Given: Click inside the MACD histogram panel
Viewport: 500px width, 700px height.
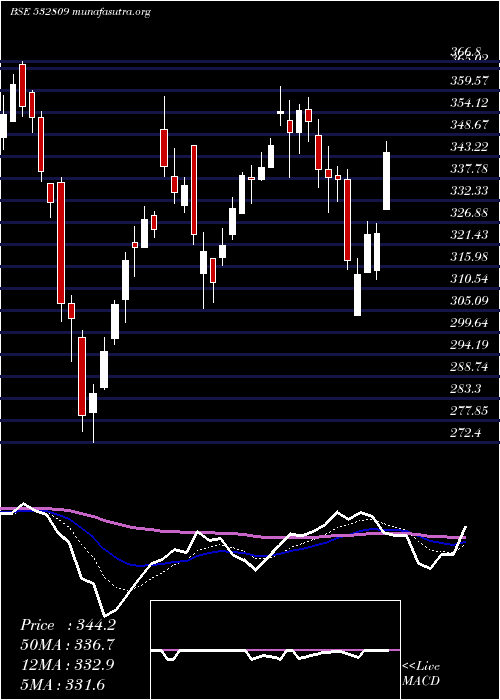Looking at the screenshot, I should point(275,650).
